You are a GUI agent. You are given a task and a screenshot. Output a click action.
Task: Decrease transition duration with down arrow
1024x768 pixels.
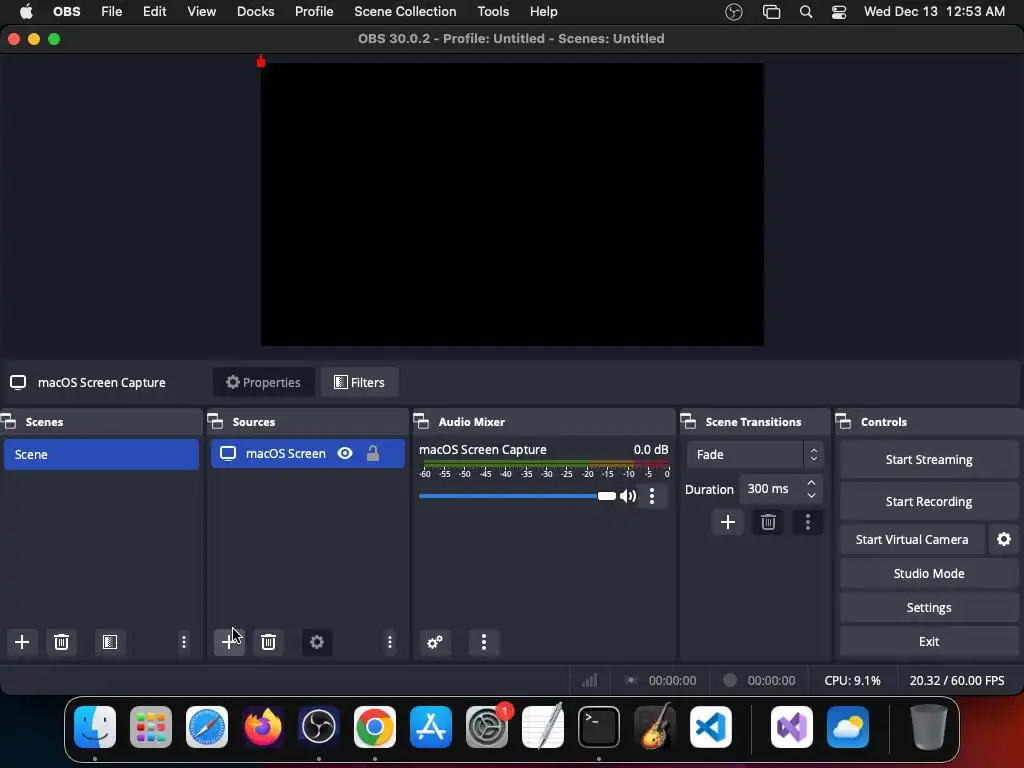point(811,495)
